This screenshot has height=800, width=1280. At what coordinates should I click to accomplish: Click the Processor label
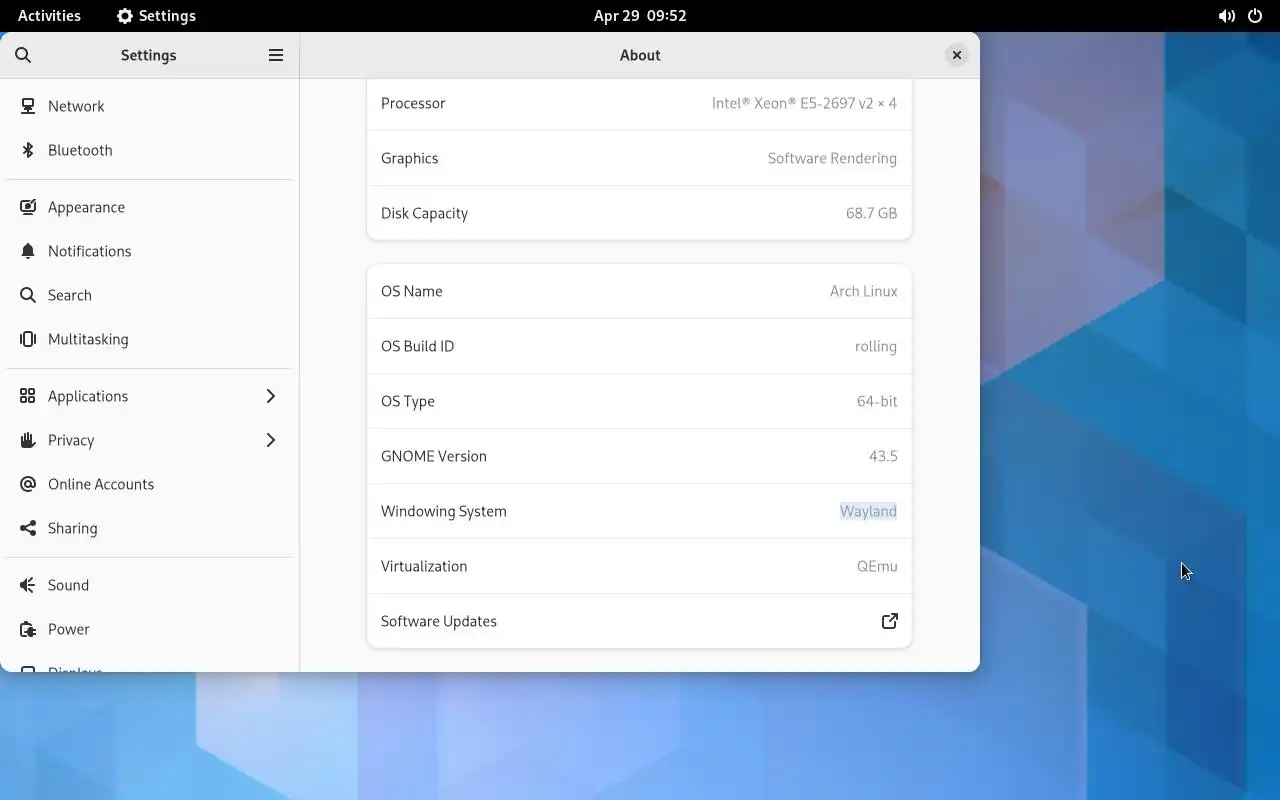point(413,103)
